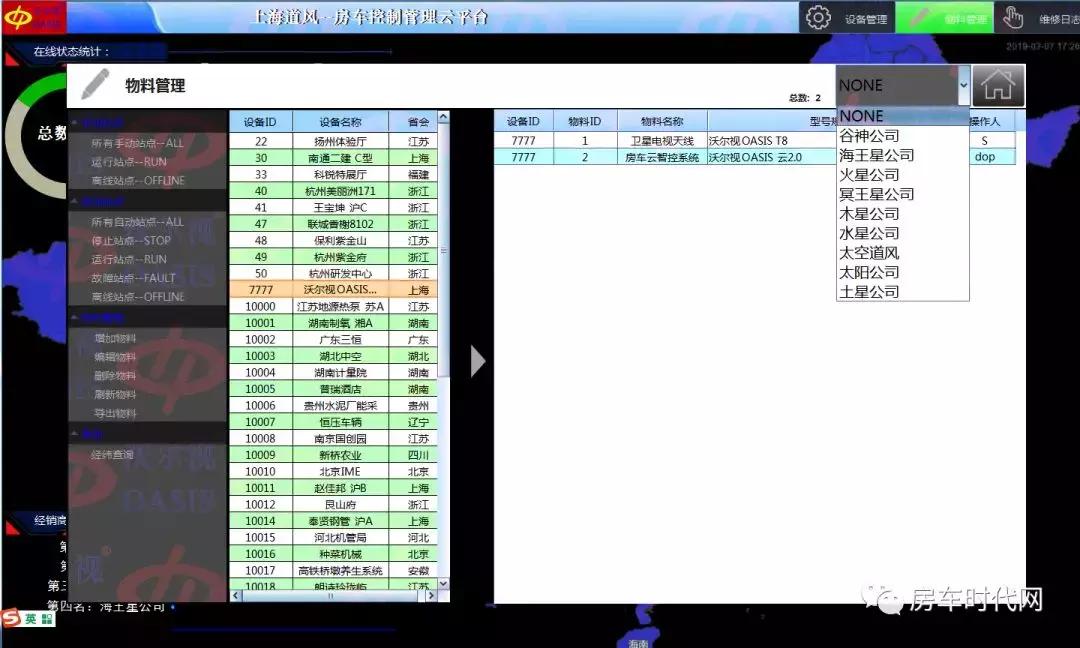1080x648 pixels.
Task: Click the right-pointing arrow between the two tables
Action: (477, 361)
